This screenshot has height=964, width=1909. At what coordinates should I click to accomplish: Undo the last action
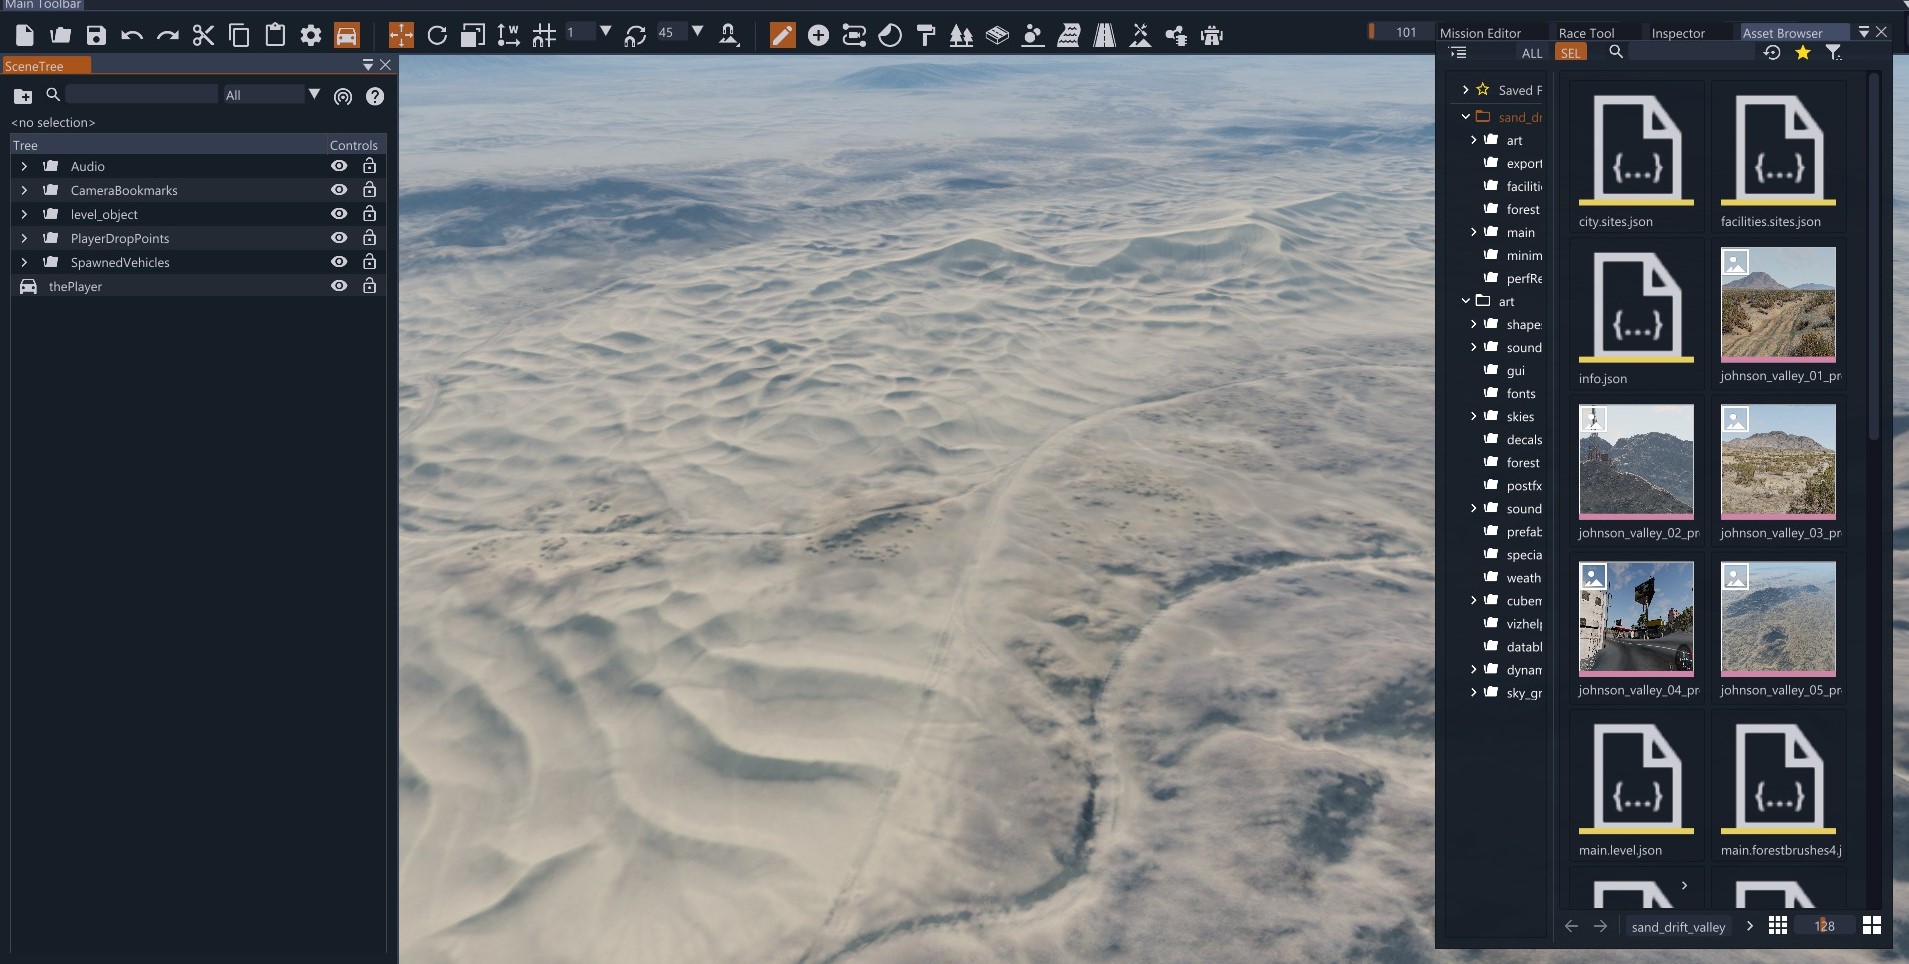click(132, 36)
